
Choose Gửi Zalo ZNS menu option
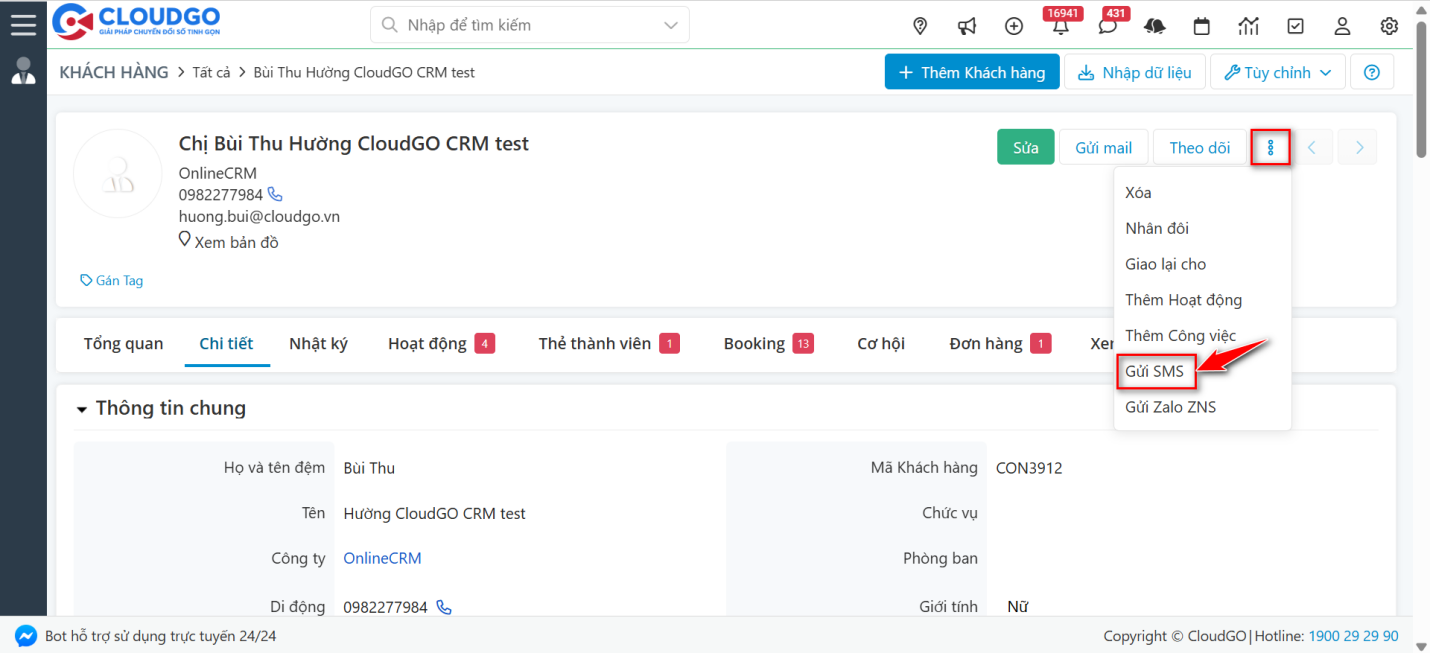pos(1170,407)
